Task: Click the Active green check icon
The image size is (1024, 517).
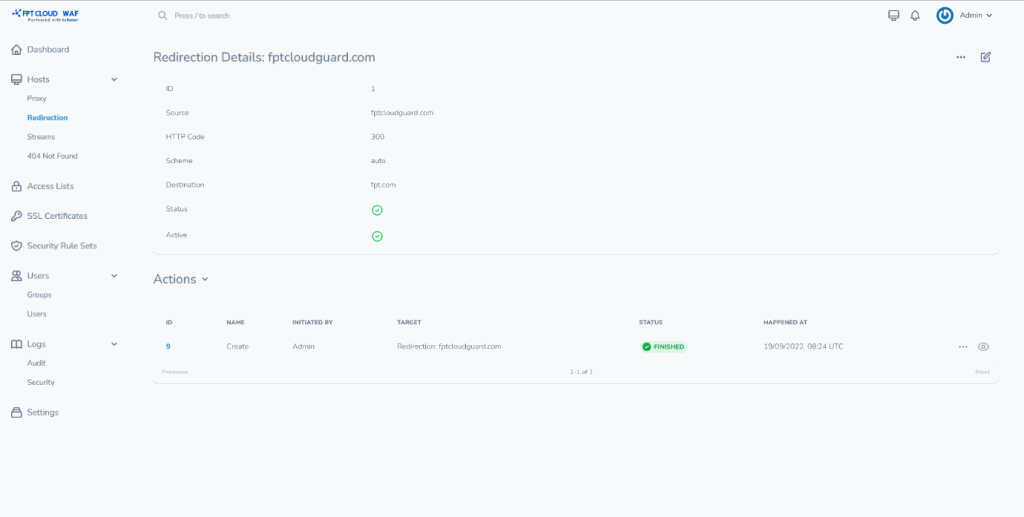Action: click(377, 236)
